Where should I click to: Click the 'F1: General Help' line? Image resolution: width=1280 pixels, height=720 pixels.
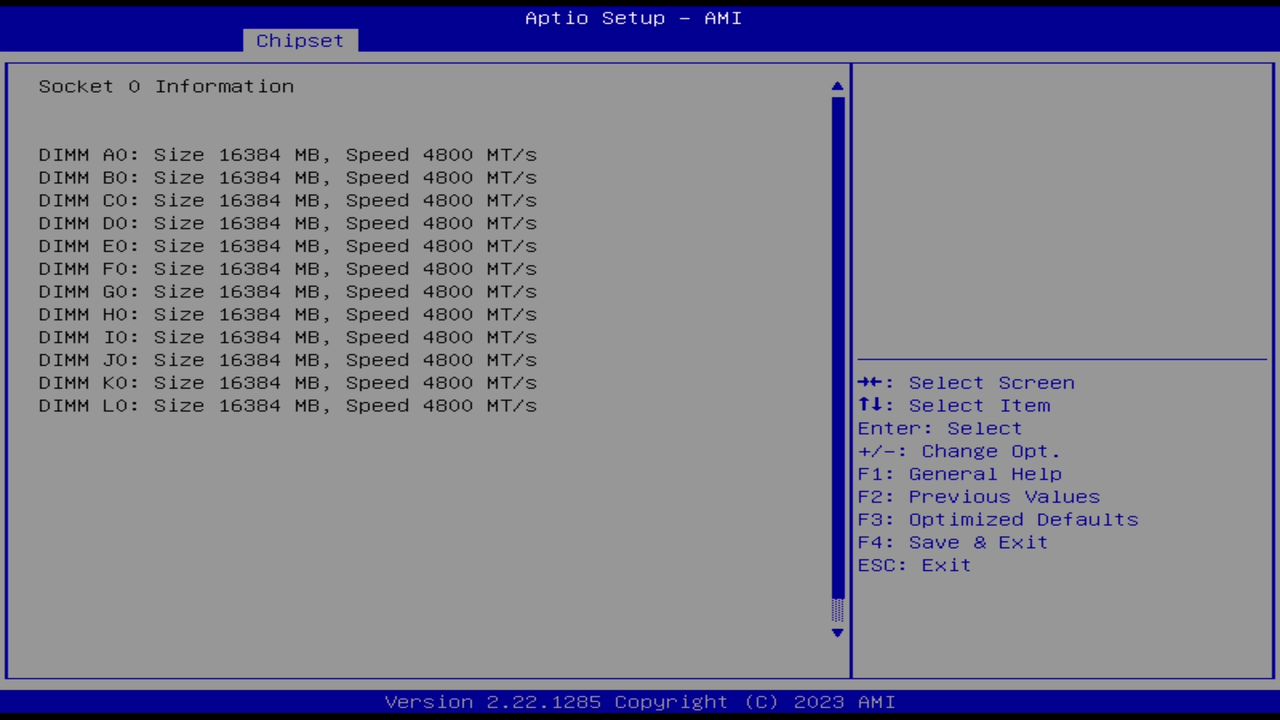pyautogui.click(x=960, y=474)
